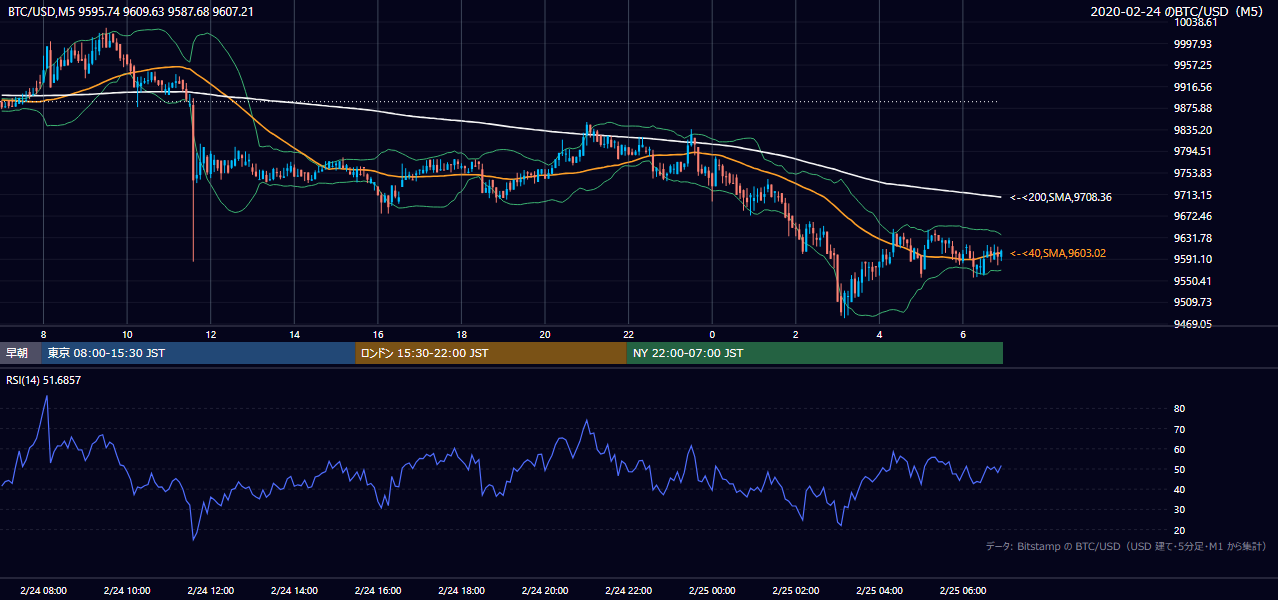This screenshot has height=600, width=1278.
Task: Click the bottom date label 2/24 10:00
Action: (x=127, y=591)
